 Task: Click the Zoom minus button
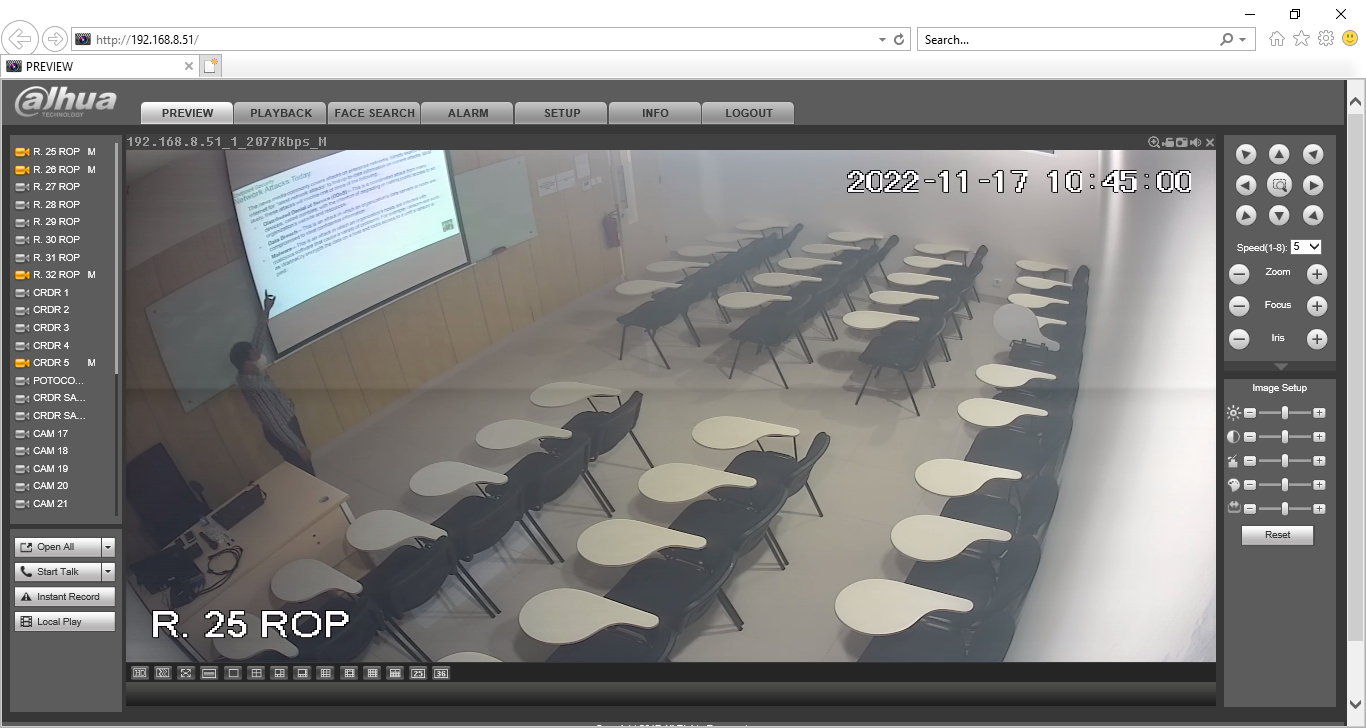pyautogui.click(x=1239, y=274)
